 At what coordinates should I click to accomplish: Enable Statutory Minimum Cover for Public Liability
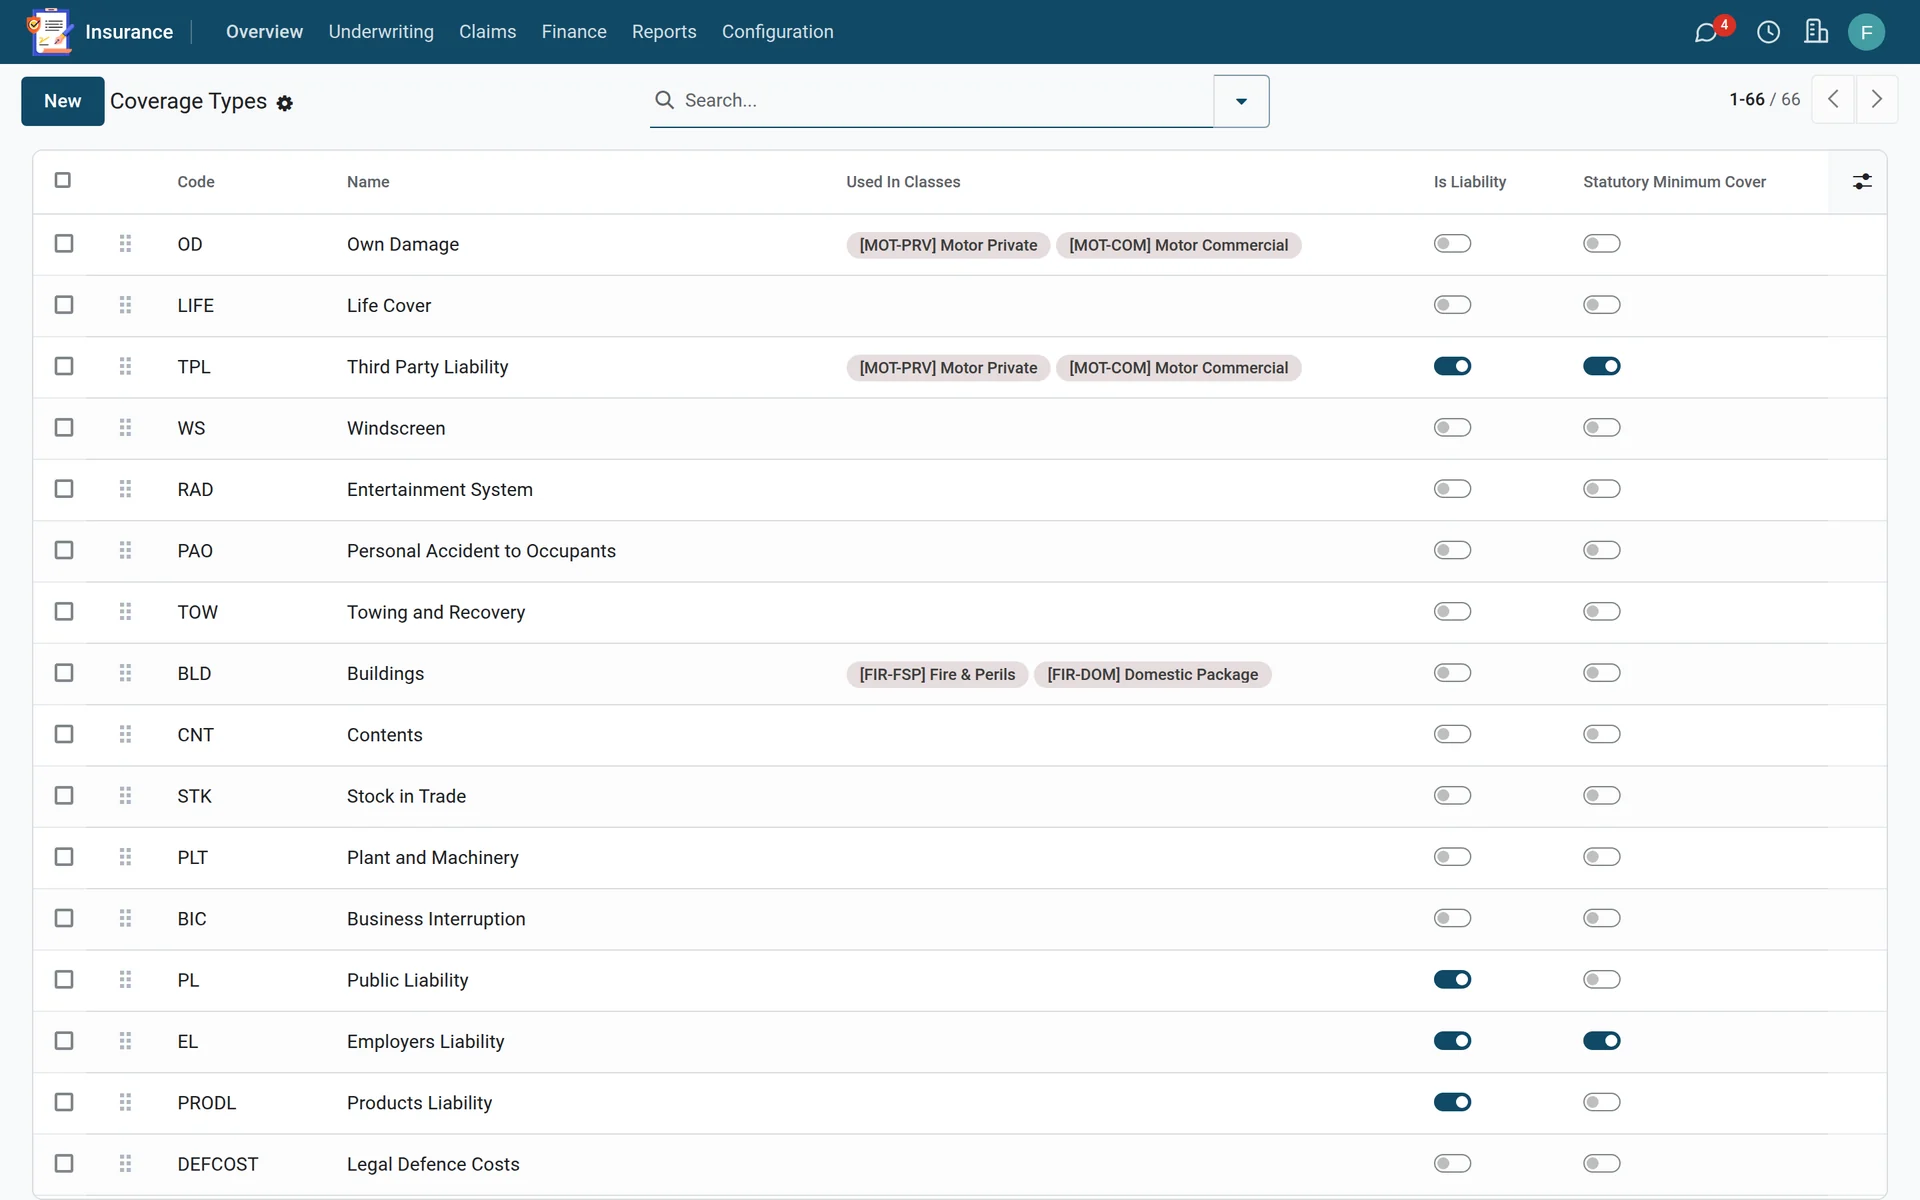click(x=1601, y=980)
